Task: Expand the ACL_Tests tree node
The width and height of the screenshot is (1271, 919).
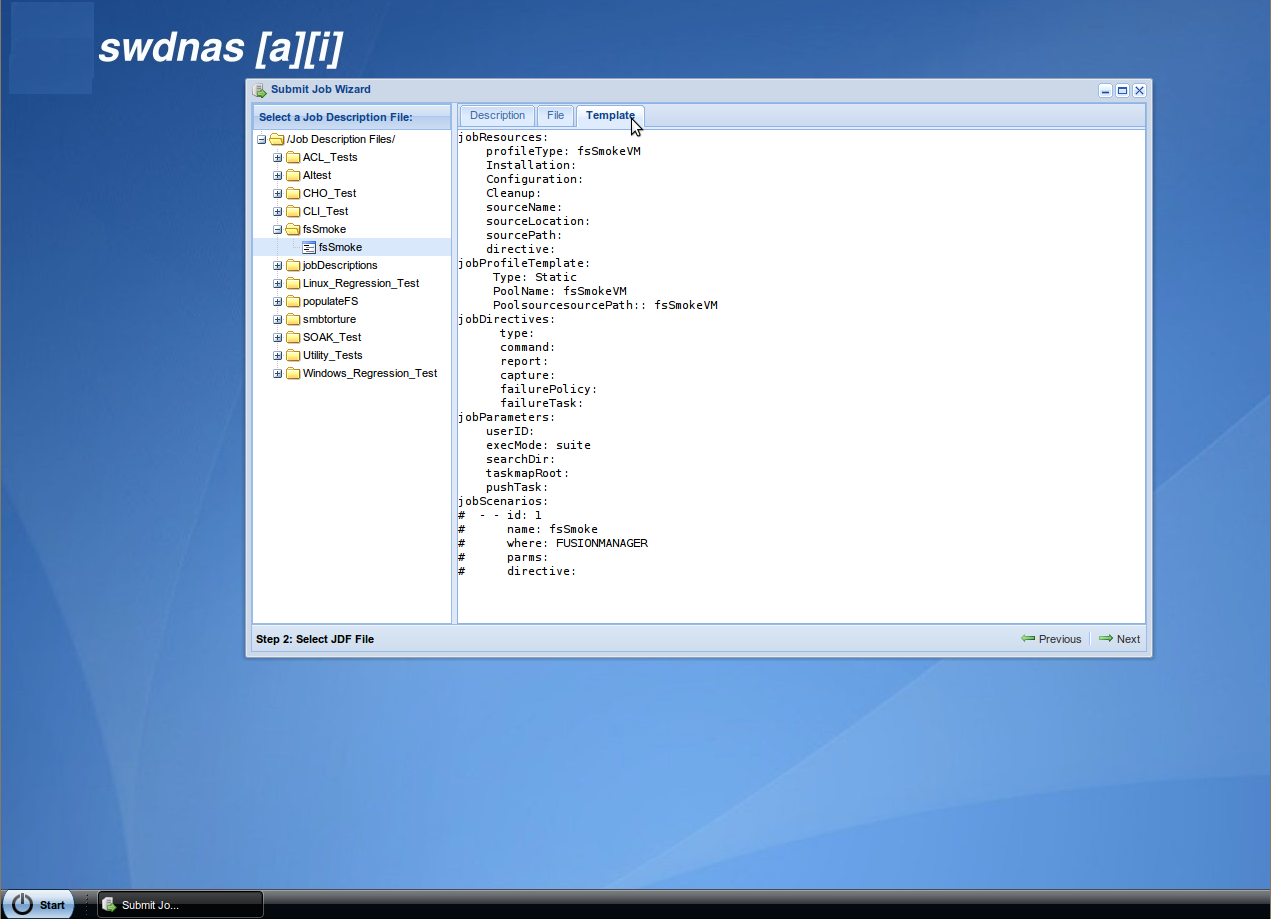Action: [278, 157]
